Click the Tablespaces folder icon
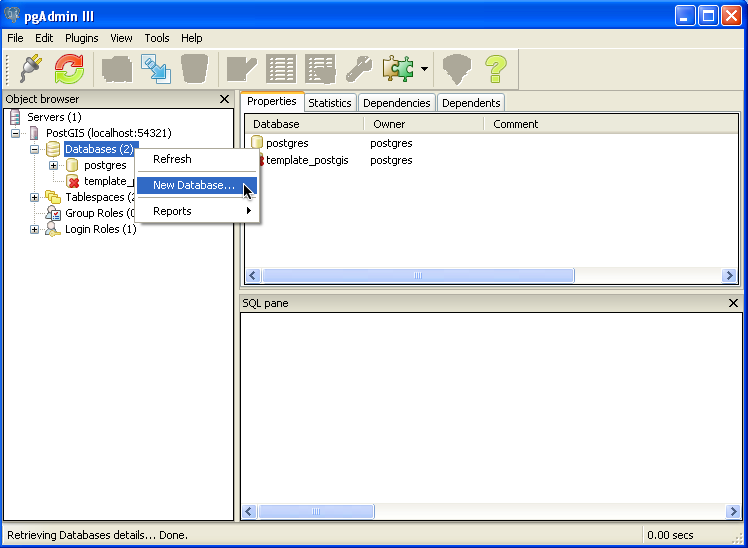This screenshot has height=548, width=748. (53, 197)
